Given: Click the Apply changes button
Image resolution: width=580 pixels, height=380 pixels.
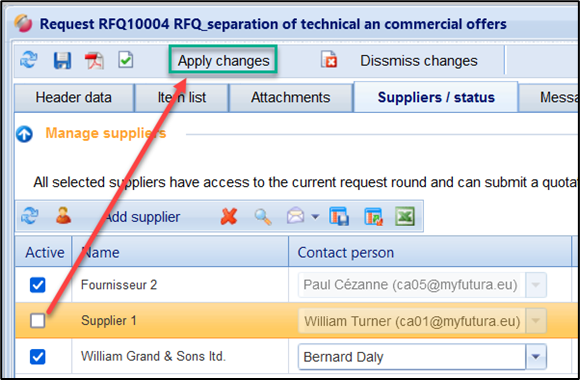Looking at the screenshot, I should tap(223, 61).
